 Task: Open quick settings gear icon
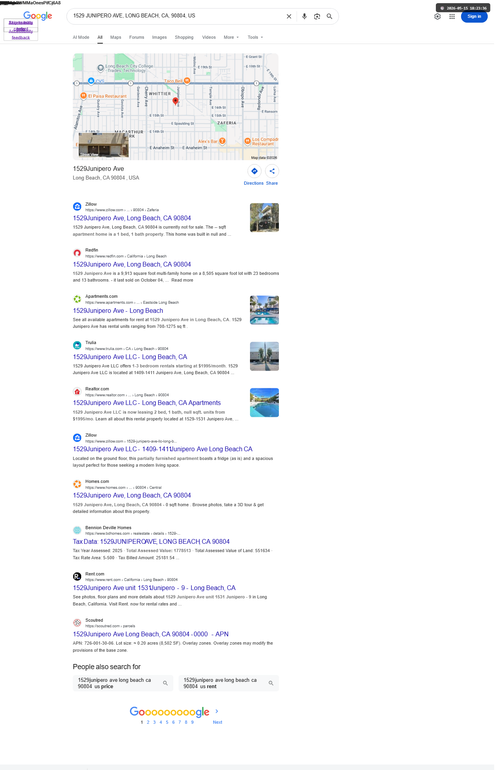tap(438, 16)
